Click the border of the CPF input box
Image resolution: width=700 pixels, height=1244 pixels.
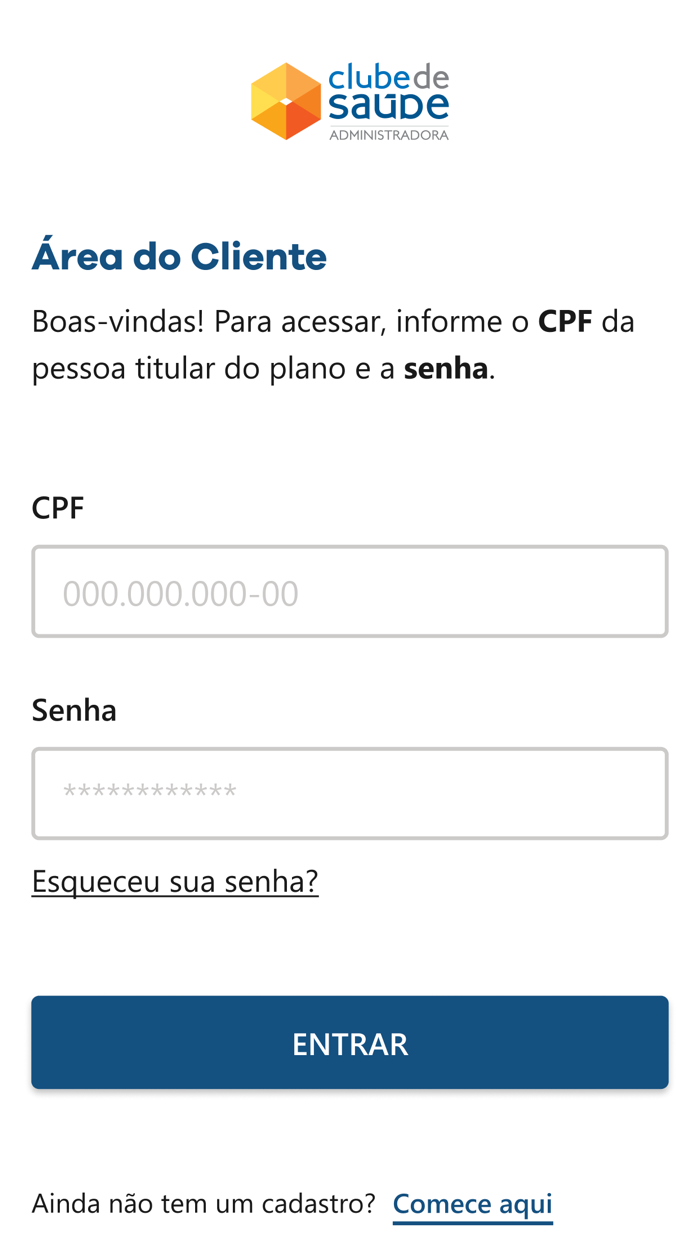350,548
